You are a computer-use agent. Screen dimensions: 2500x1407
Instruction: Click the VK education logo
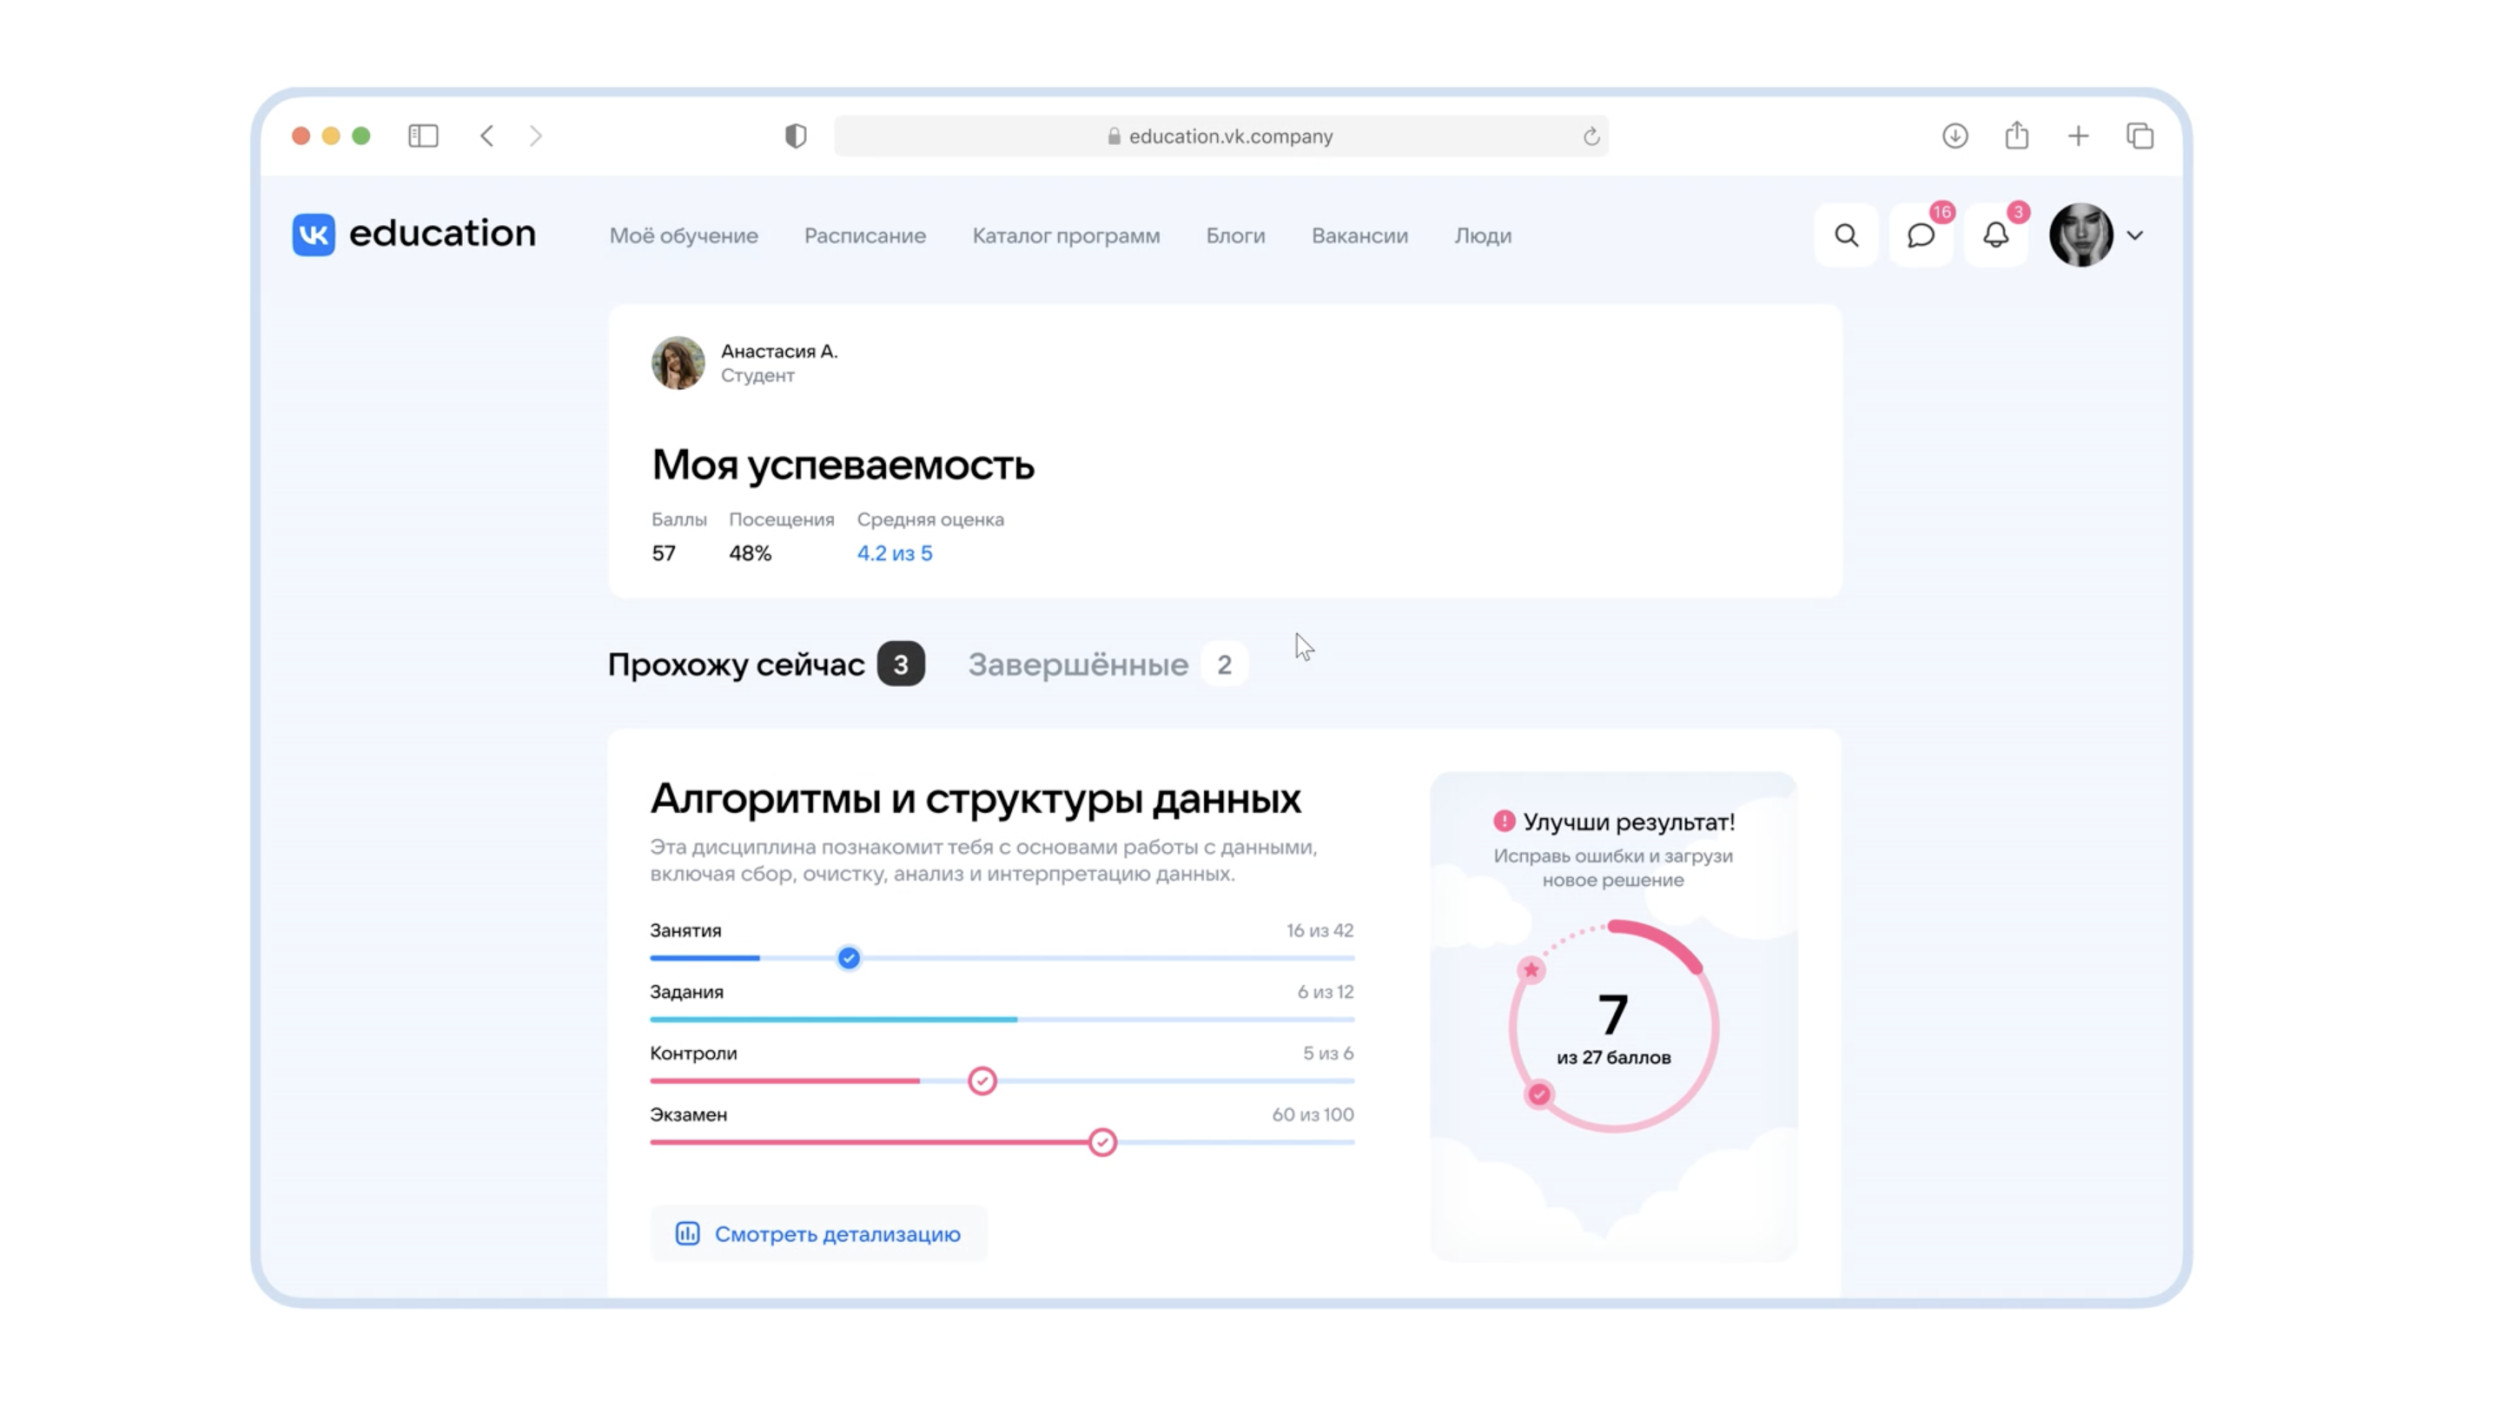click(x=413, y=234)
